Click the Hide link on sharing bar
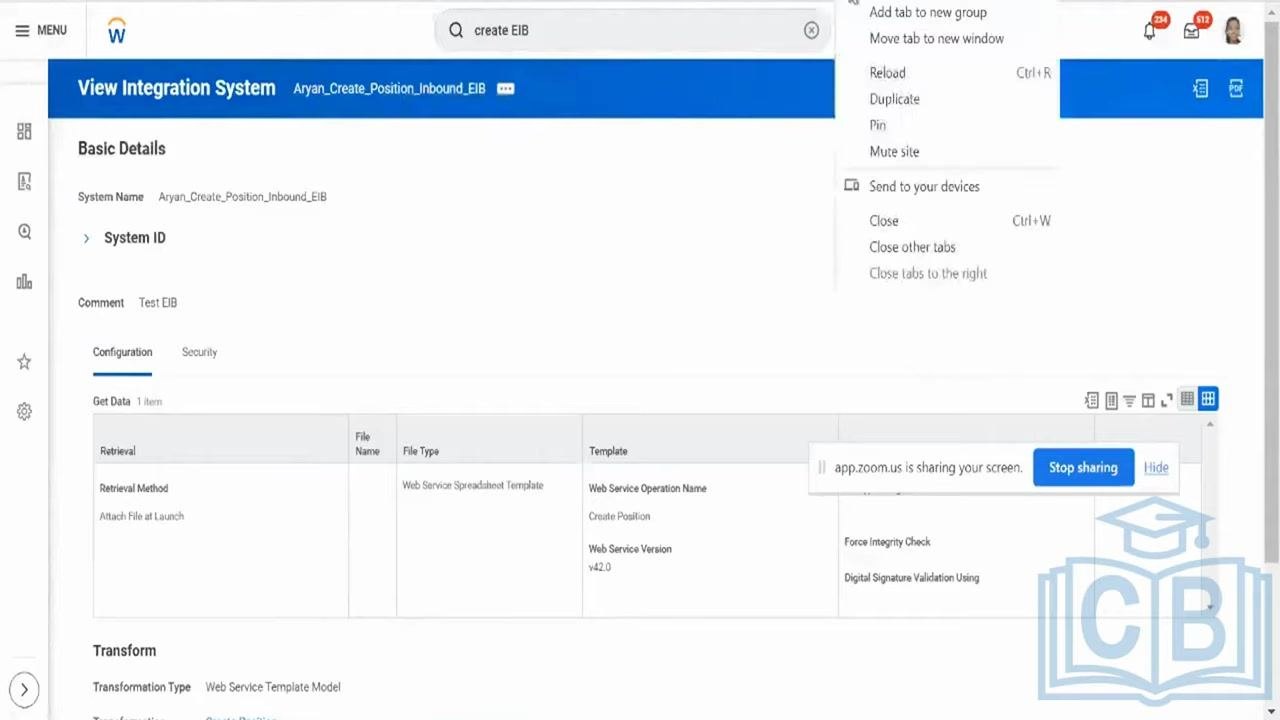Image resolution: width=1280 pixels, height=720 pixels. [x=1156, y=467]
